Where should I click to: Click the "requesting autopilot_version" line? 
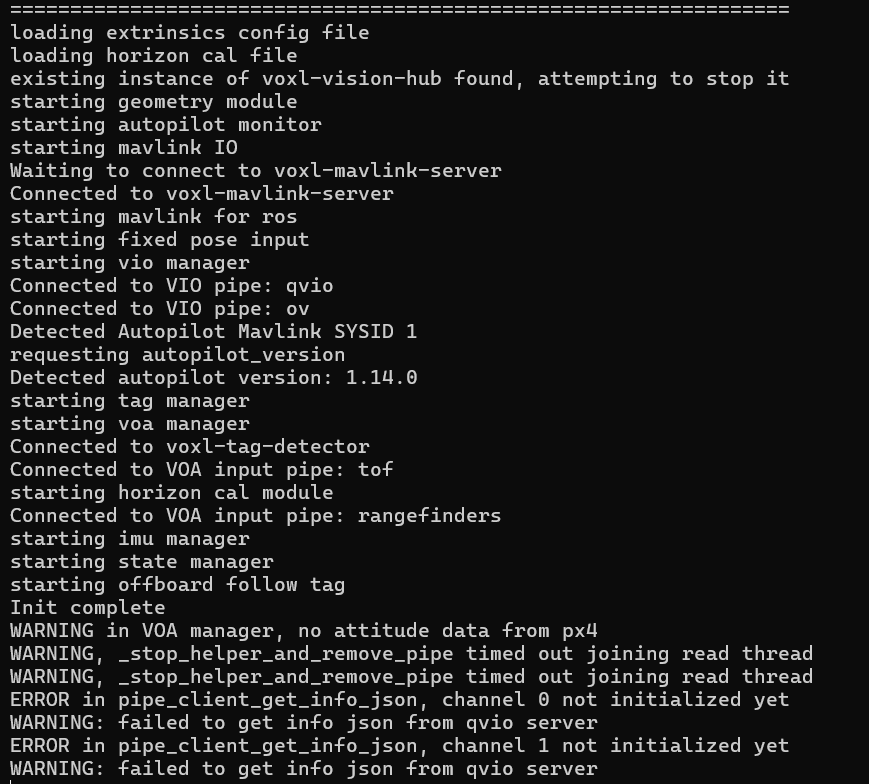[x=178, y=355]
